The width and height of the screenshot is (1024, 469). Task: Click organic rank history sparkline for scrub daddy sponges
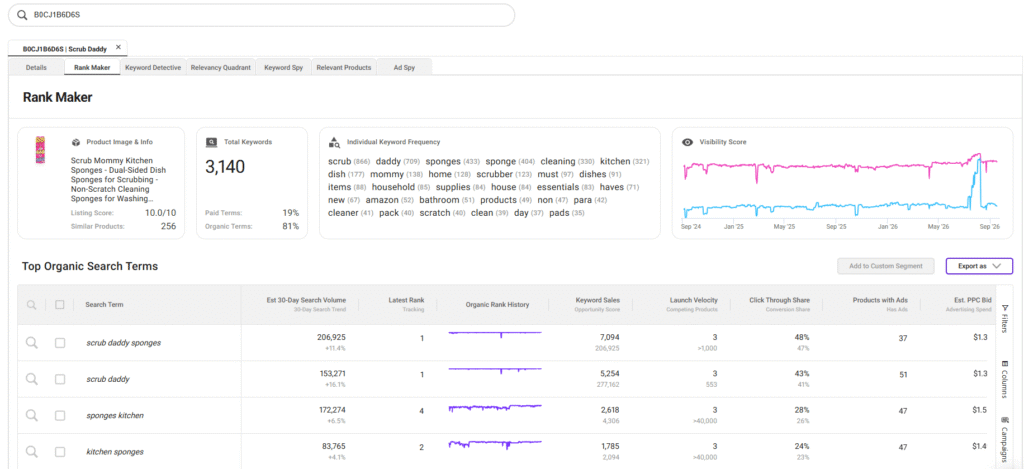tap(495, 333)
